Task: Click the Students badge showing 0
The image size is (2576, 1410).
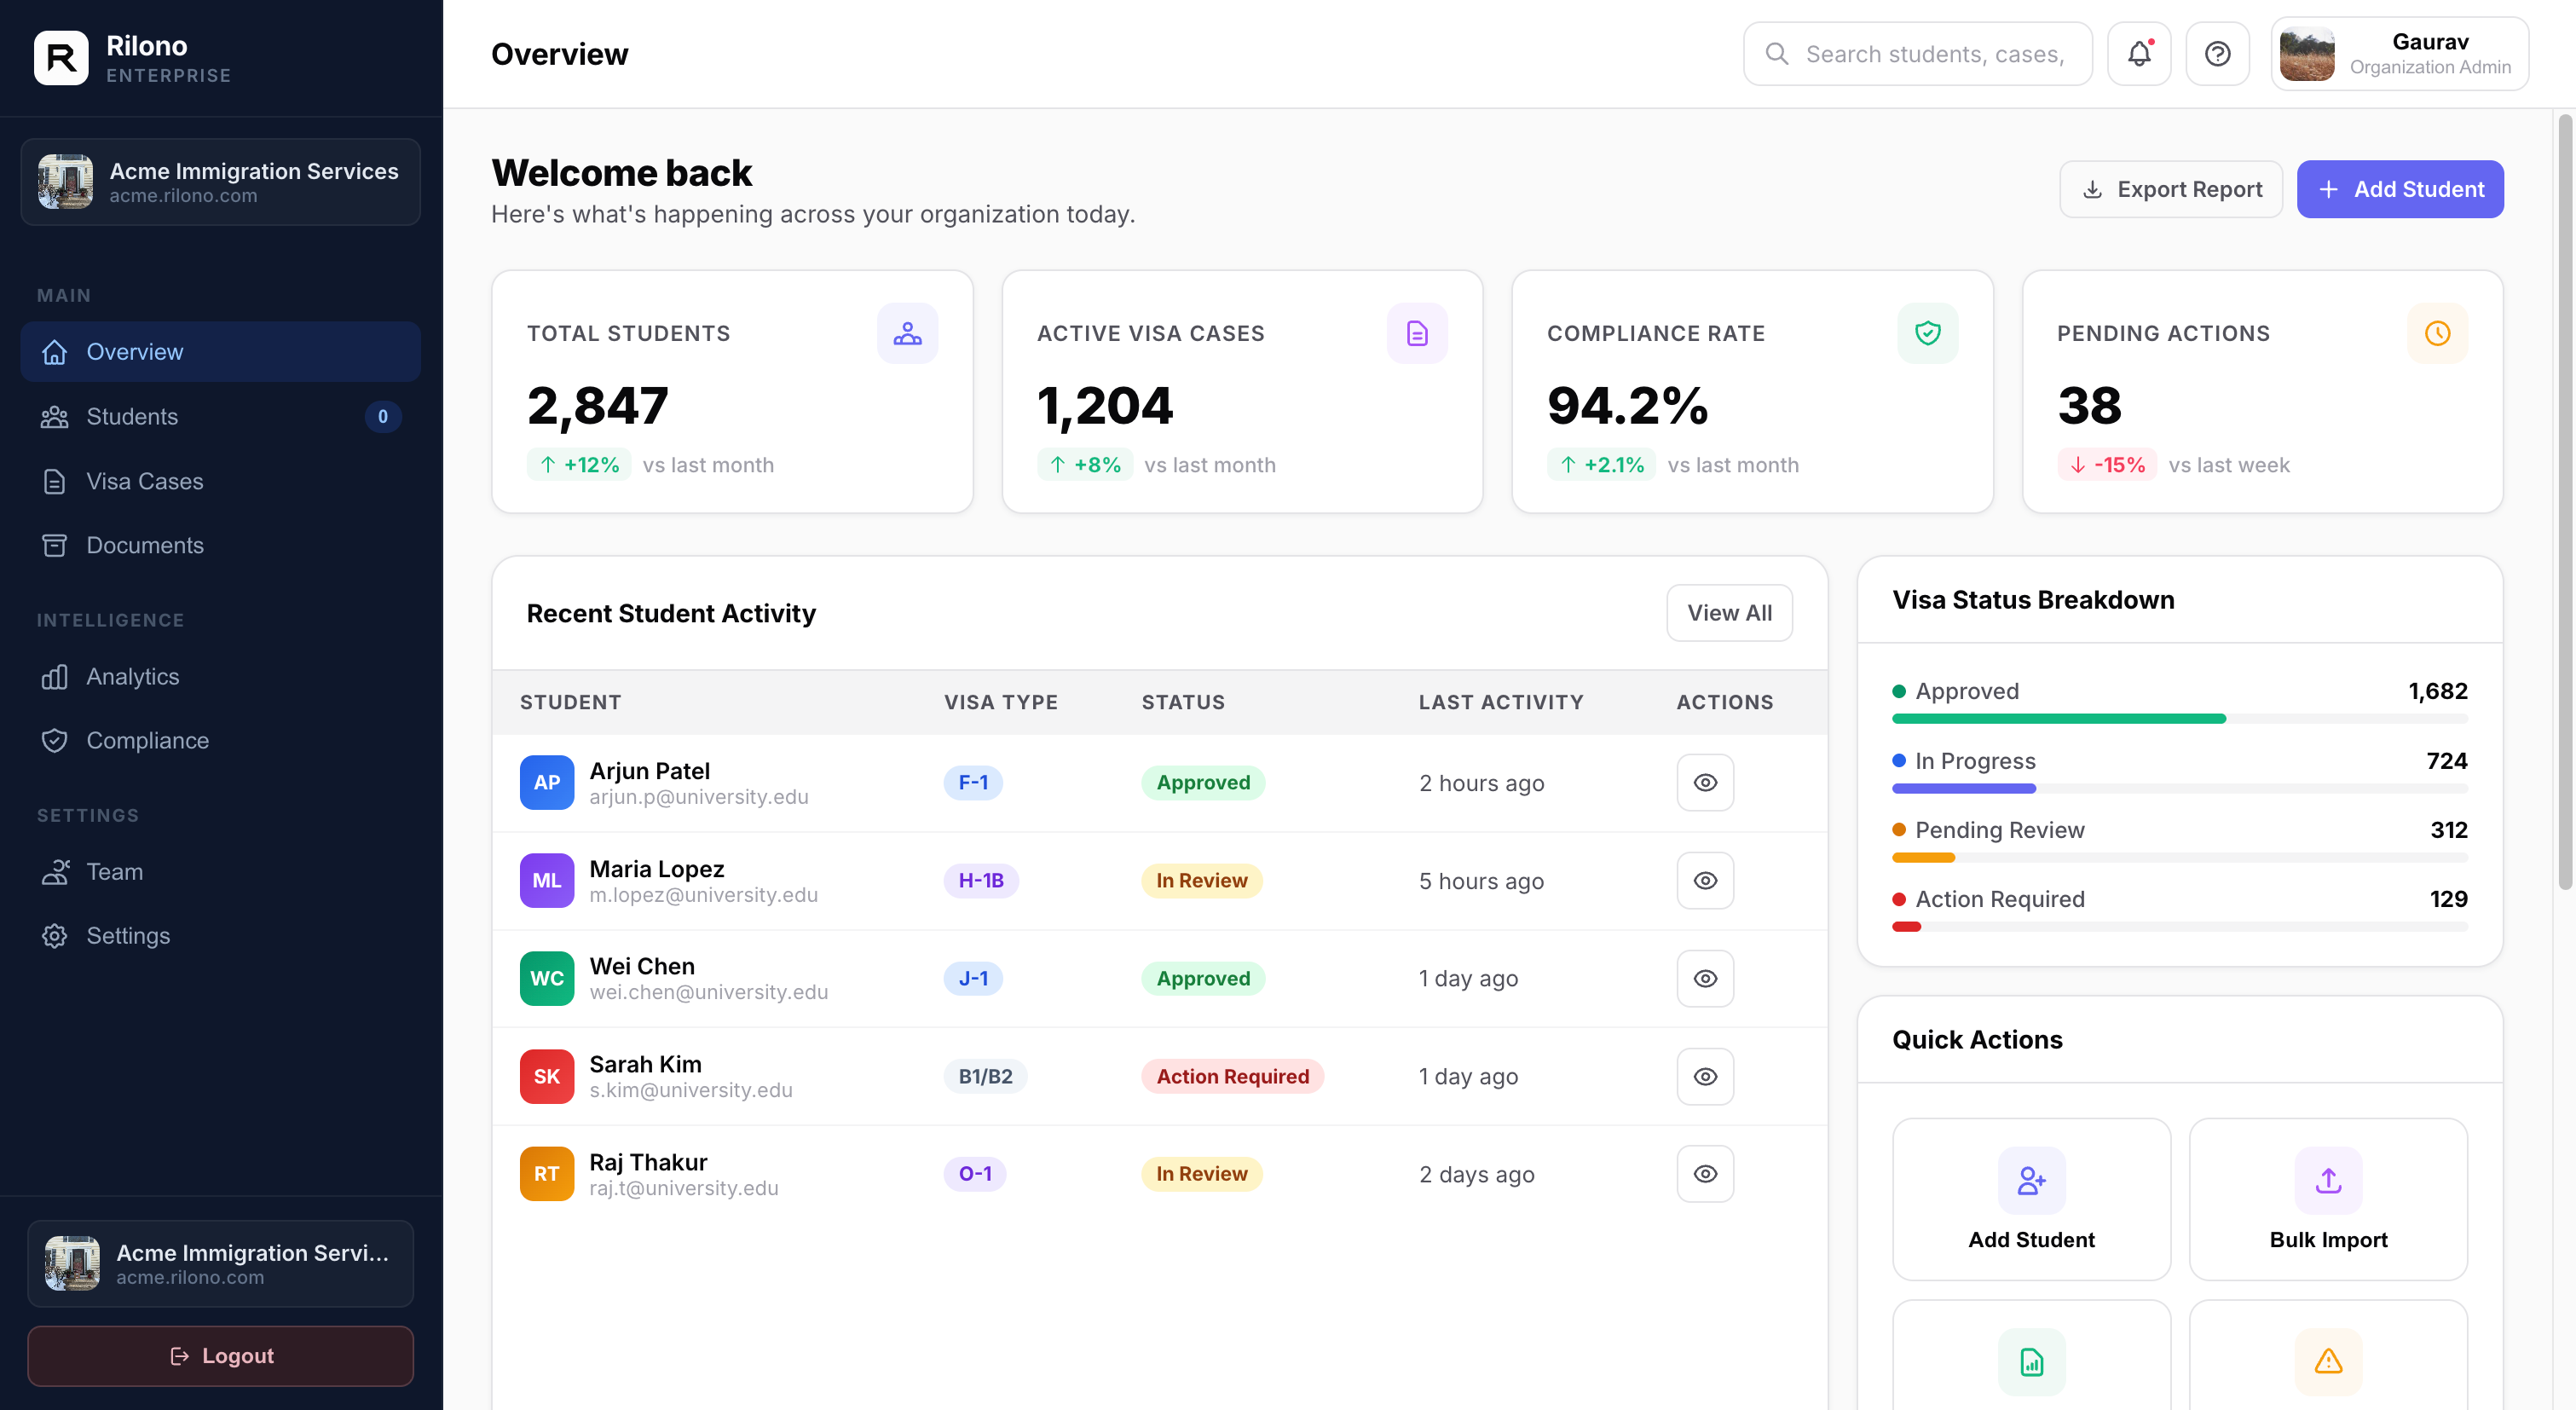Action: pos(382,417)
